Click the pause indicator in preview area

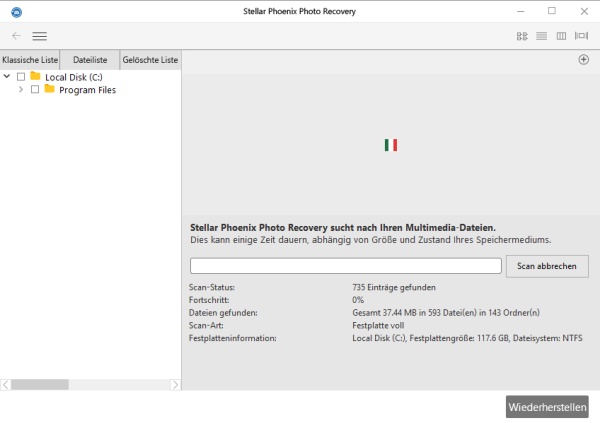[x=391, y=145]
